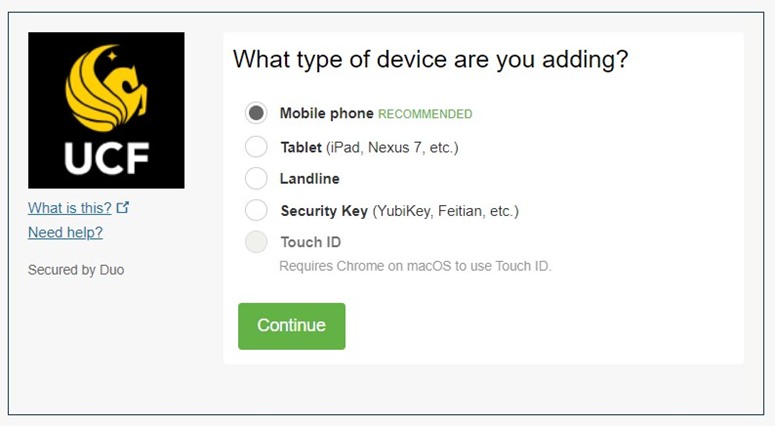Click the What type of device heading
The image size is (775, 426).
tap(431, 59)
